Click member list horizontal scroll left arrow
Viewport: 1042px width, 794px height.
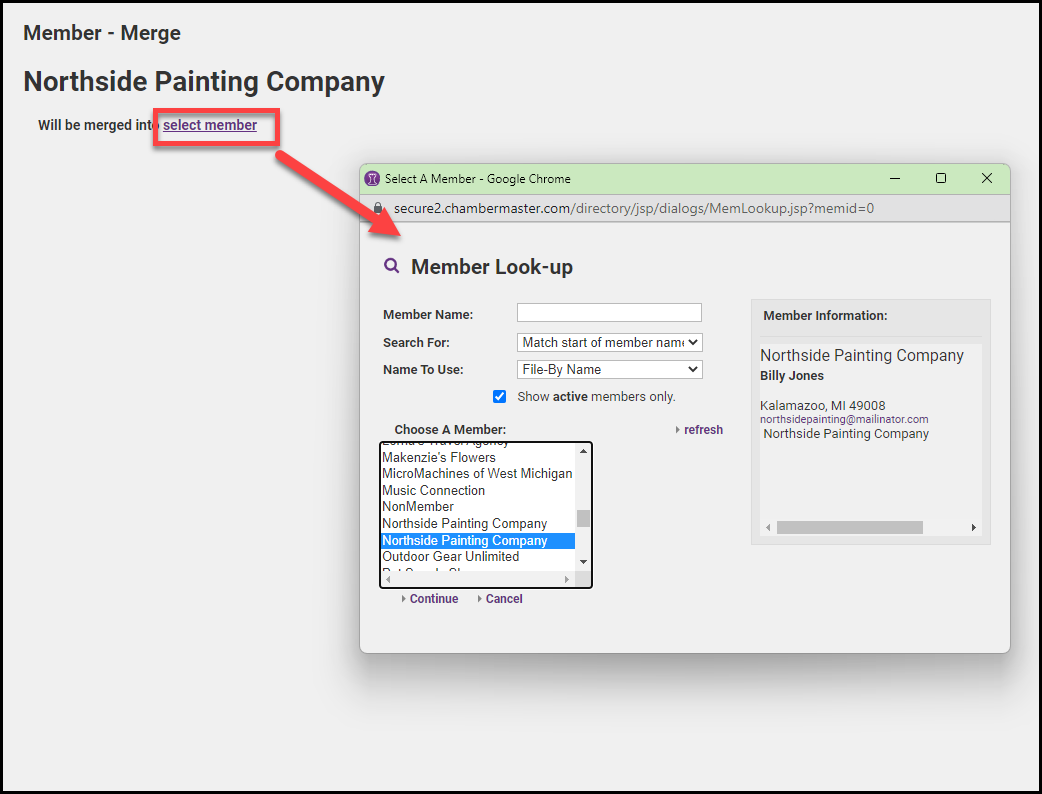click(388, 579)
